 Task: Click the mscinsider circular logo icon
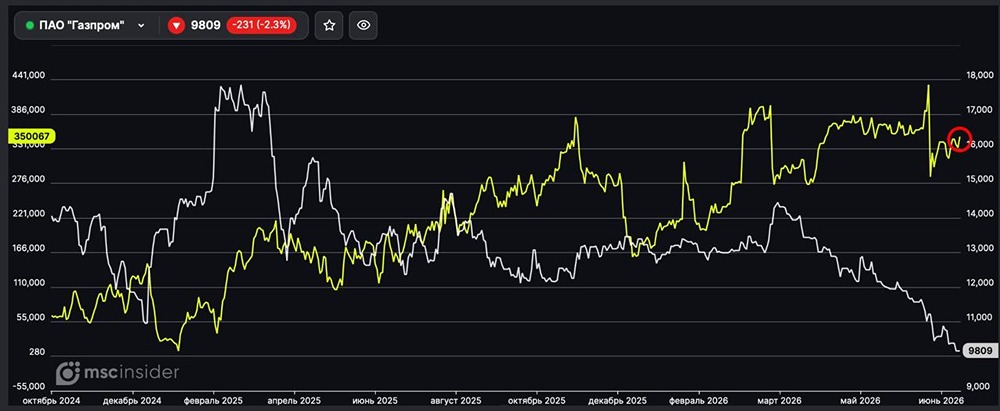pos(67,373)
